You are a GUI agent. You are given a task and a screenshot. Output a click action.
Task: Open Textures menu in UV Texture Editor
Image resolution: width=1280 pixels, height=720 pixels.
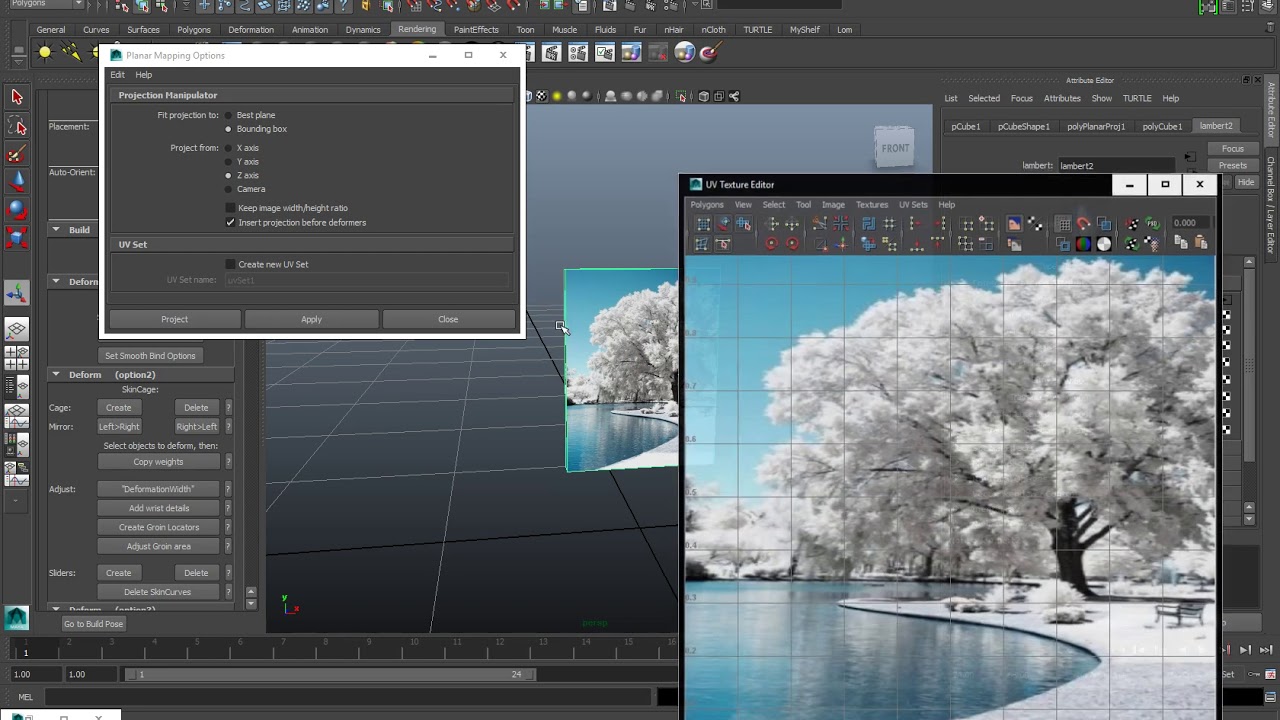[871, 205]
